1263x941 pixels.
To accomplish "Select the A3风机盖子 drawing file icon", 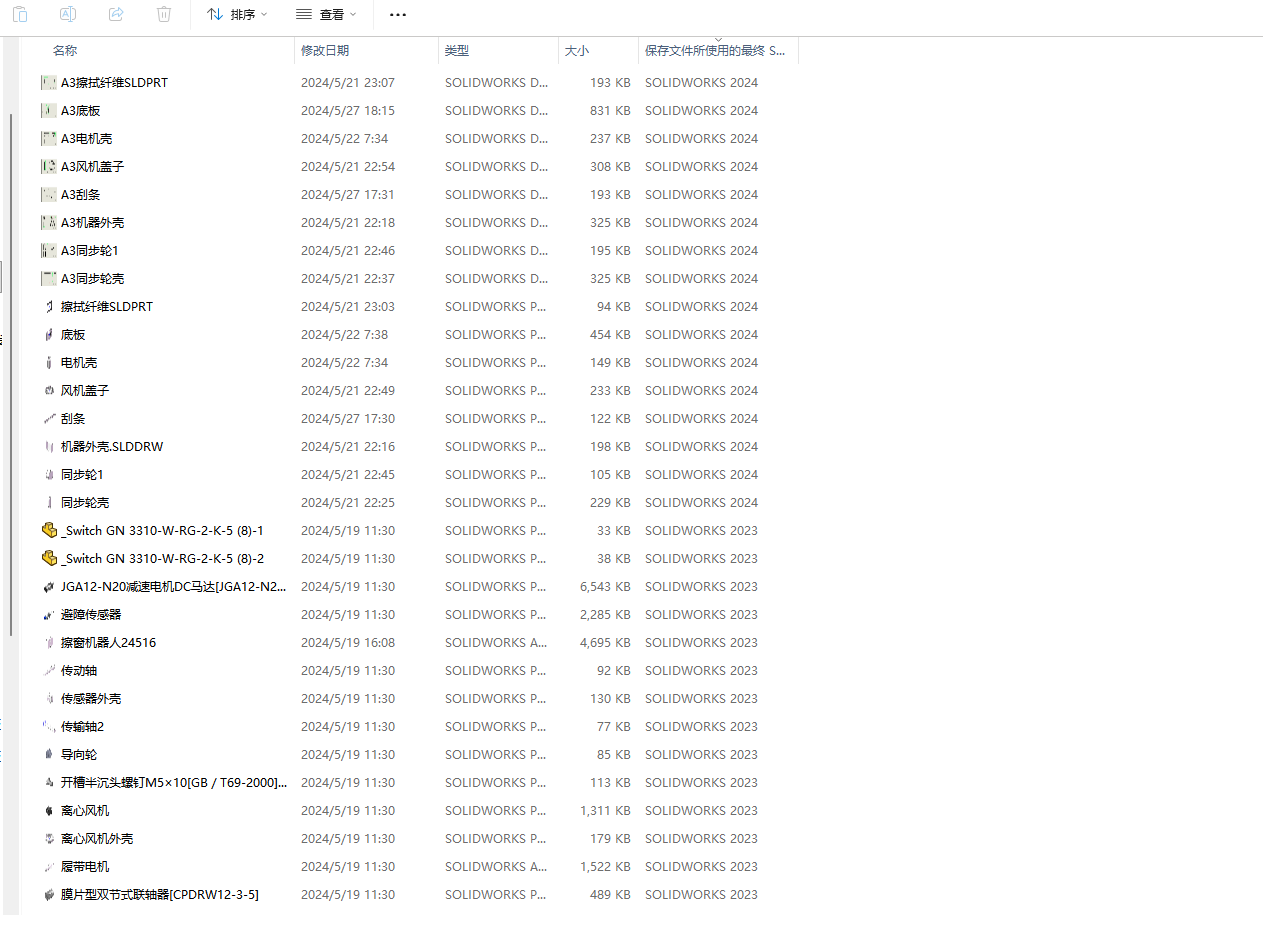I will 49,166.
